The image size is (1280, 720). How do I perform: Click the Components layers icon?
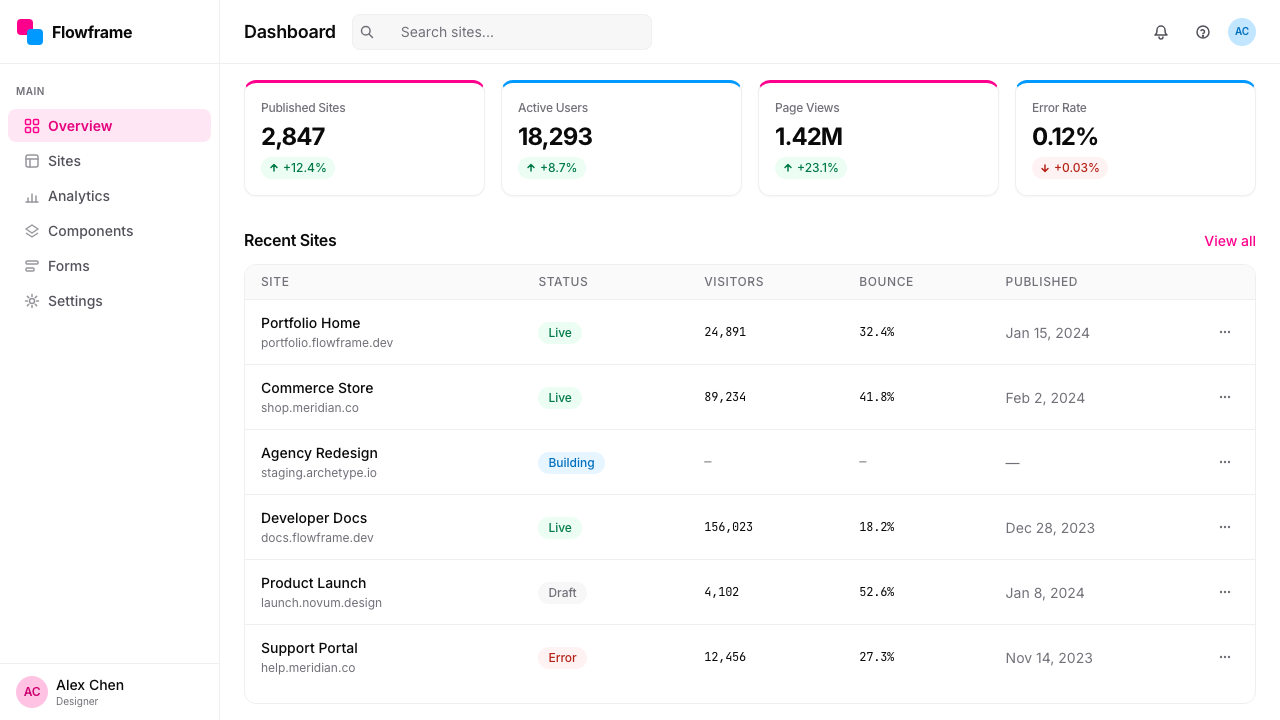(x=32, y=231)
